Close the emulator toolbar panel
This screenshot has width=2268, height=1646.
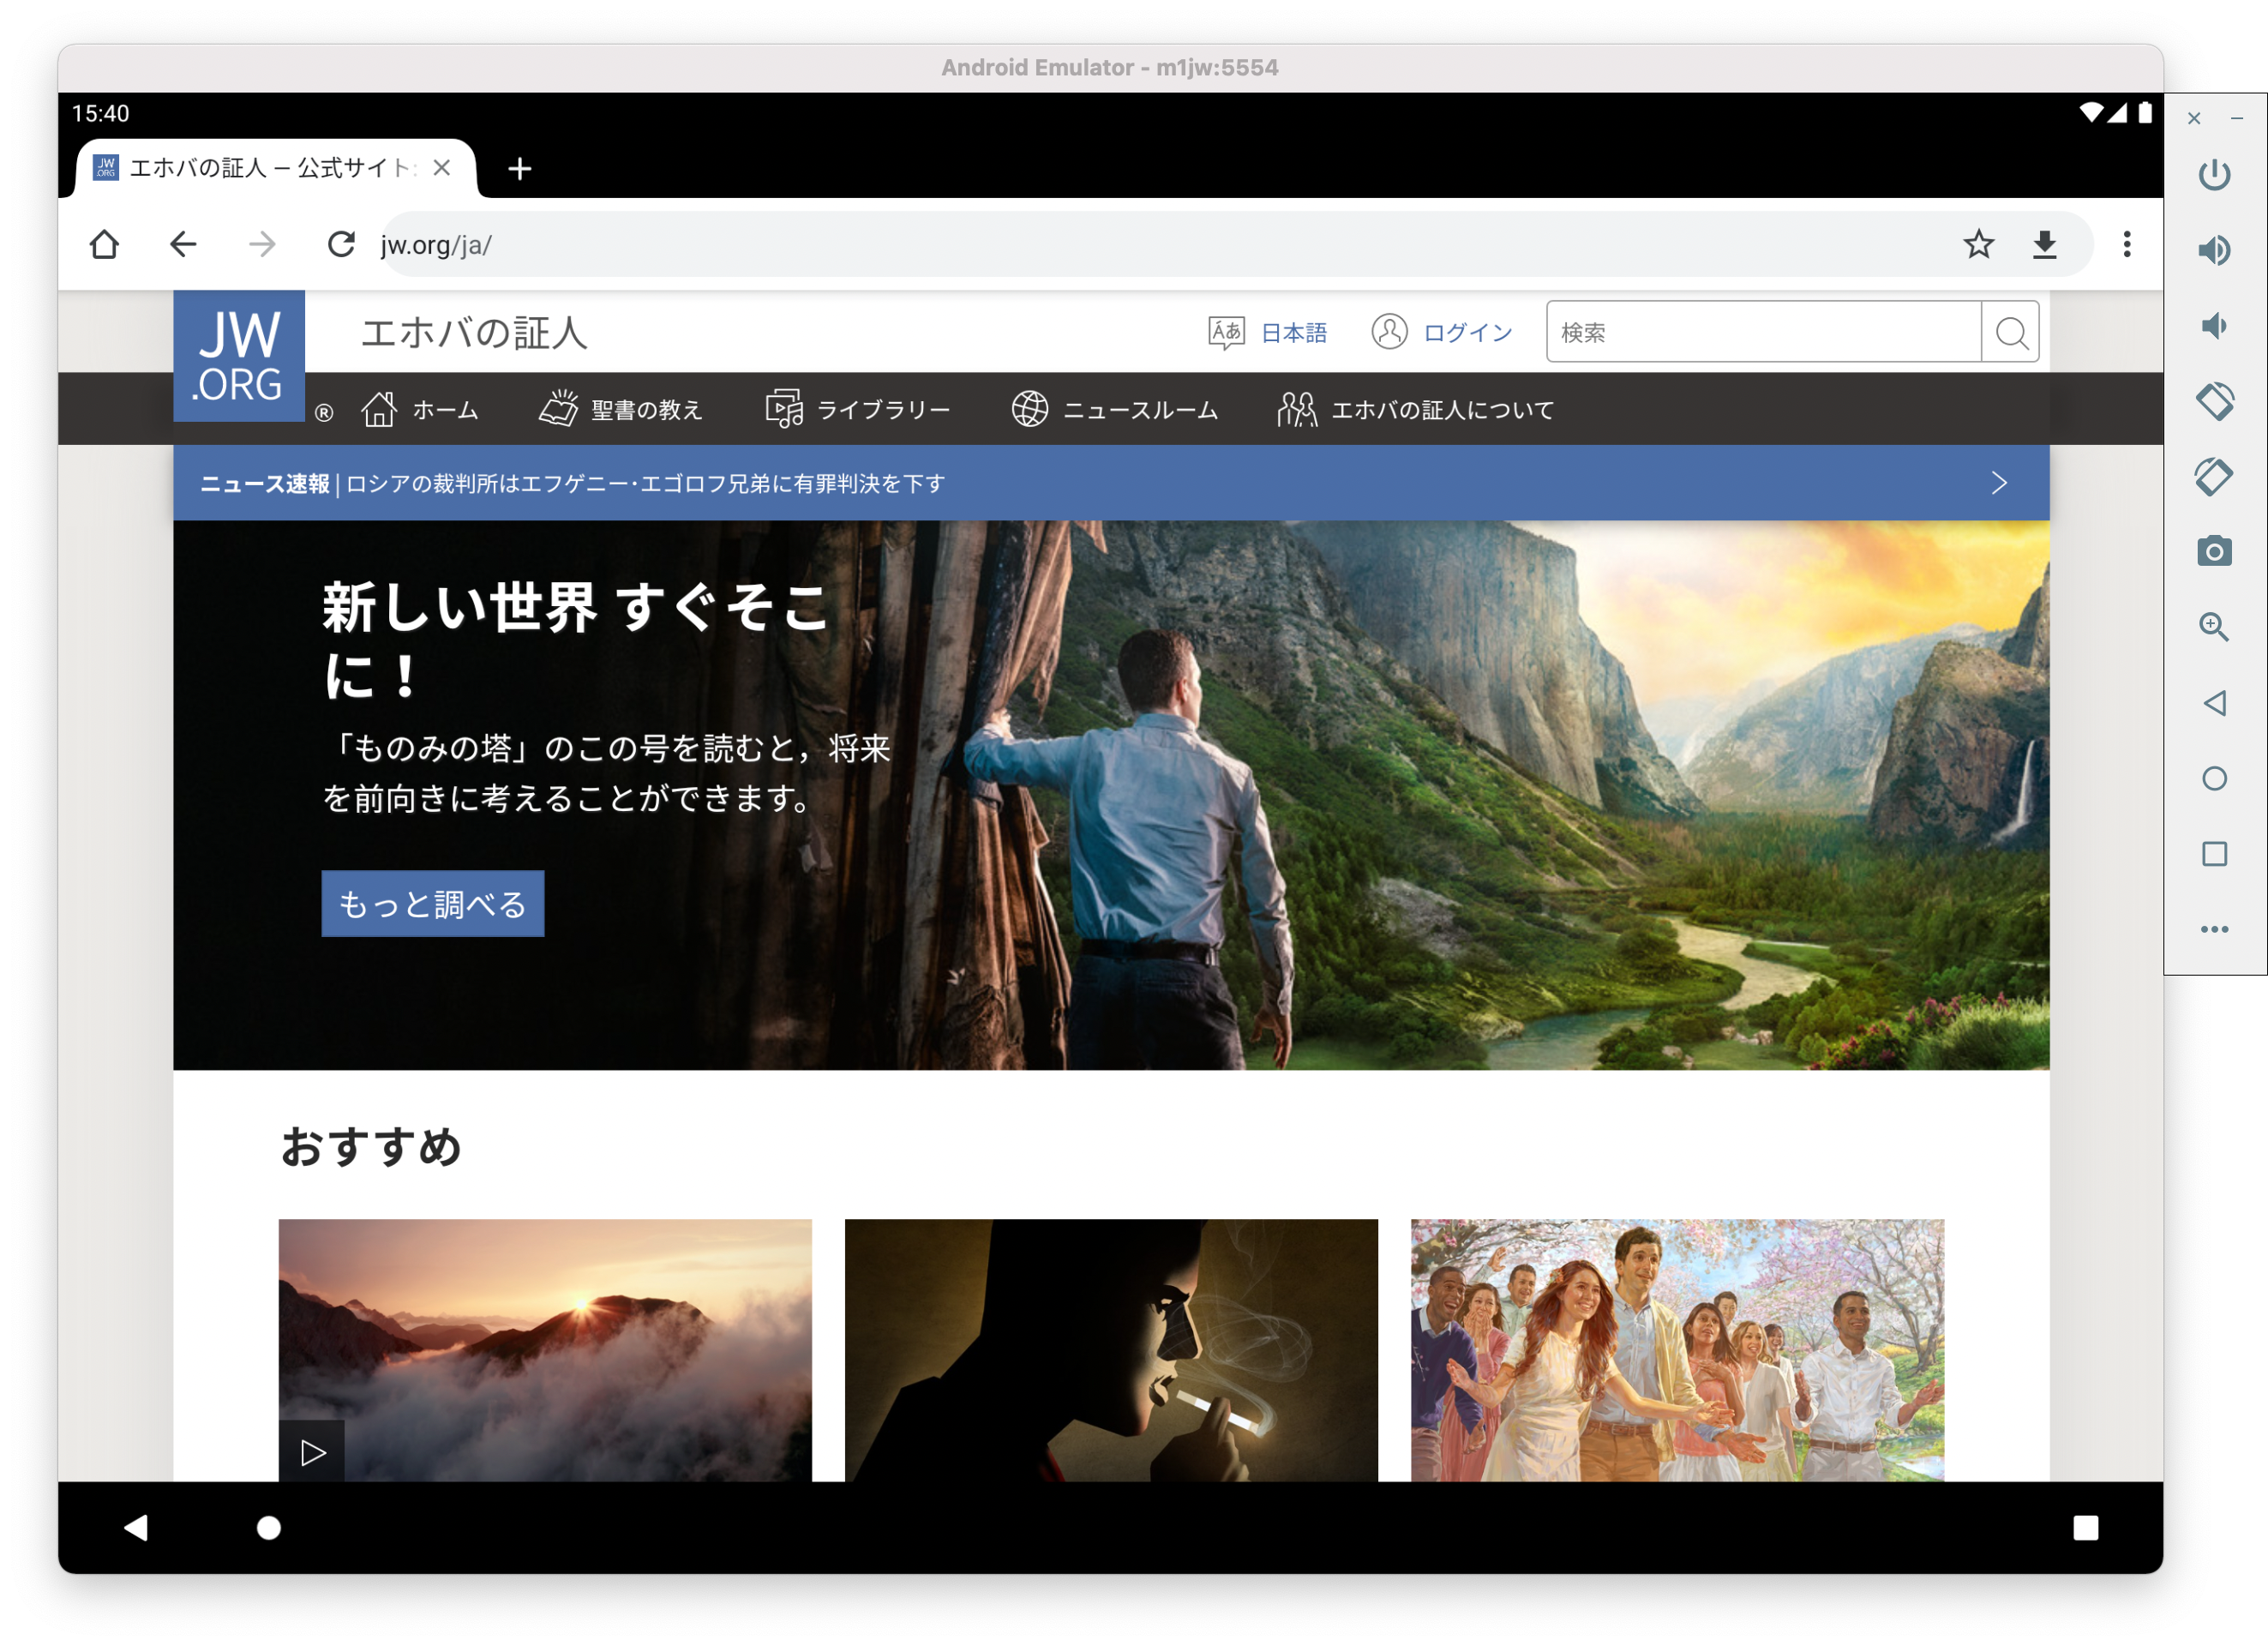click(x=2193, y=118)
